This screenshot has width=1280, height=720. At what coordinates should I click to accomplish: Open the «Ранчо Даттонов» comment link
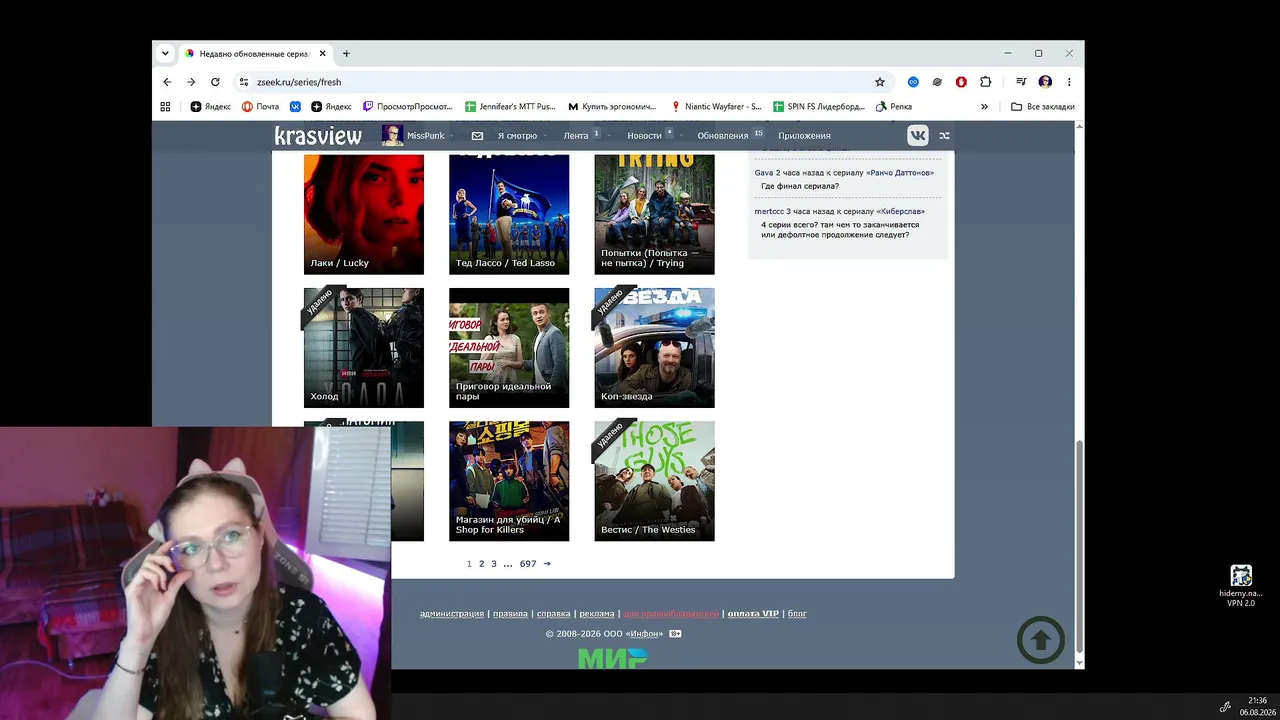pyautogui.click(x=900, y=173)
